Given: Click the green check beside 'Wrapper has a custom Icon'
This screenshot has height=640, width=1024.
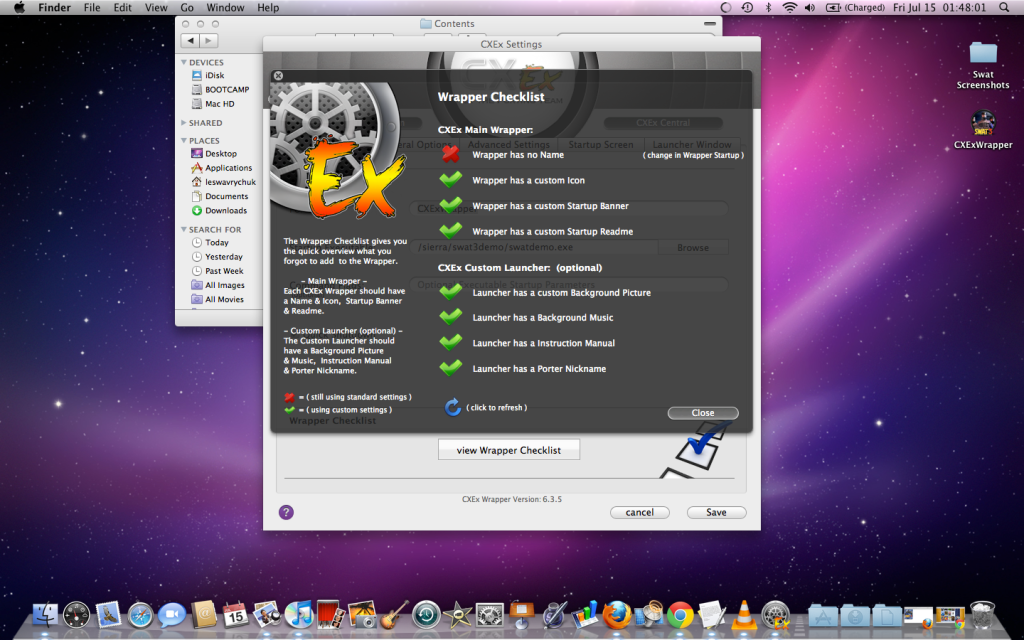Looking at the screenshot, I should 451,179.
